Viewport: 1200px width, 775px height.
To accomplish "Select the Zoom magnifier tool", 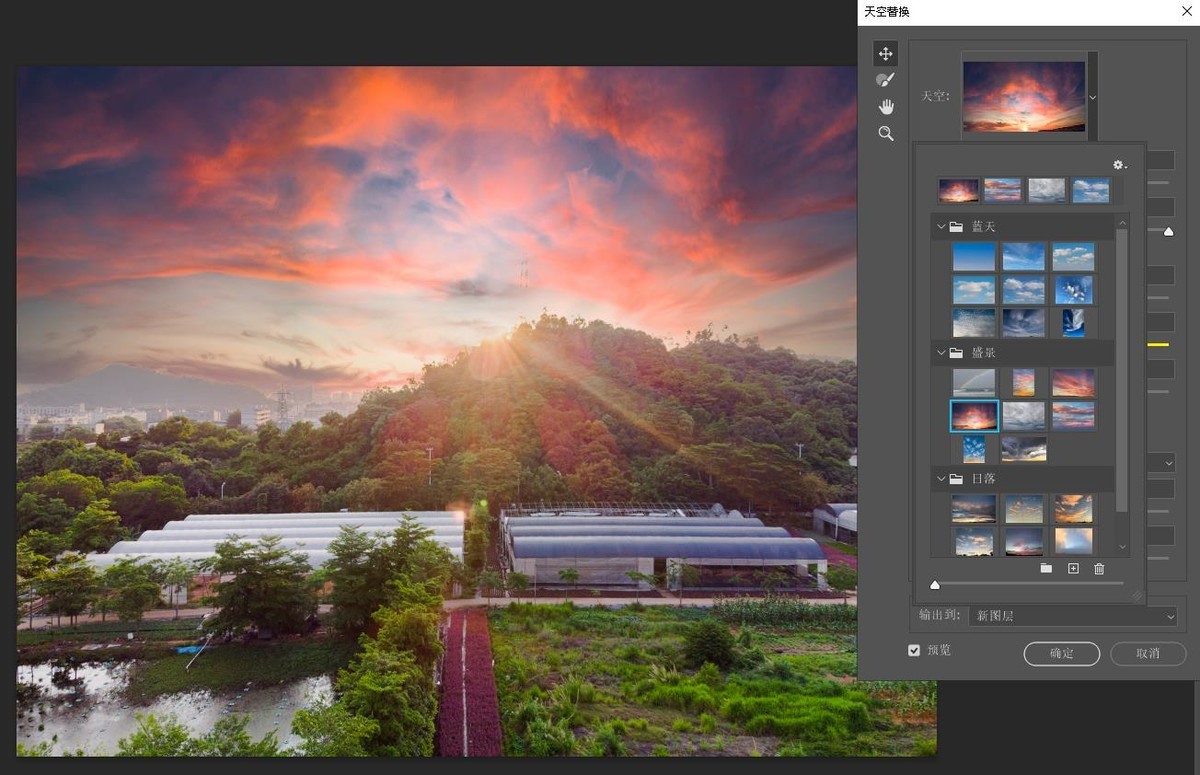I will click(x=885, y=134).
